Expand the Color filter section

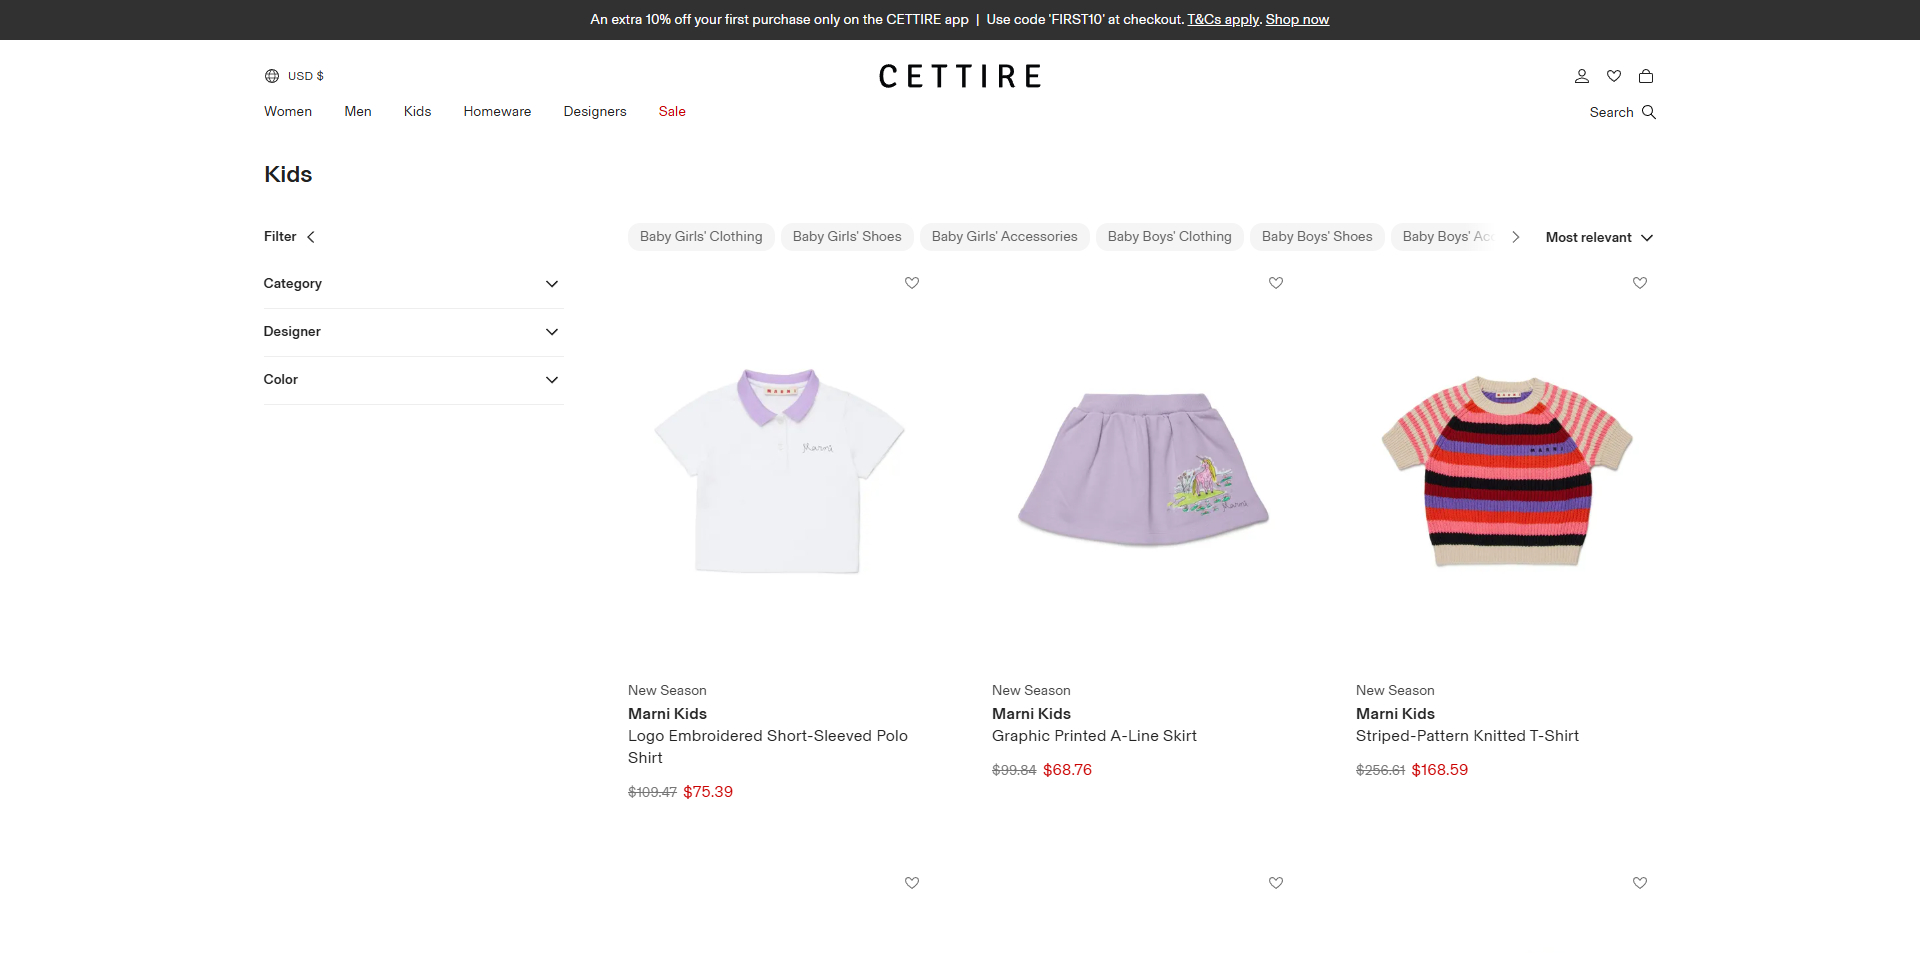pos(412,380)
